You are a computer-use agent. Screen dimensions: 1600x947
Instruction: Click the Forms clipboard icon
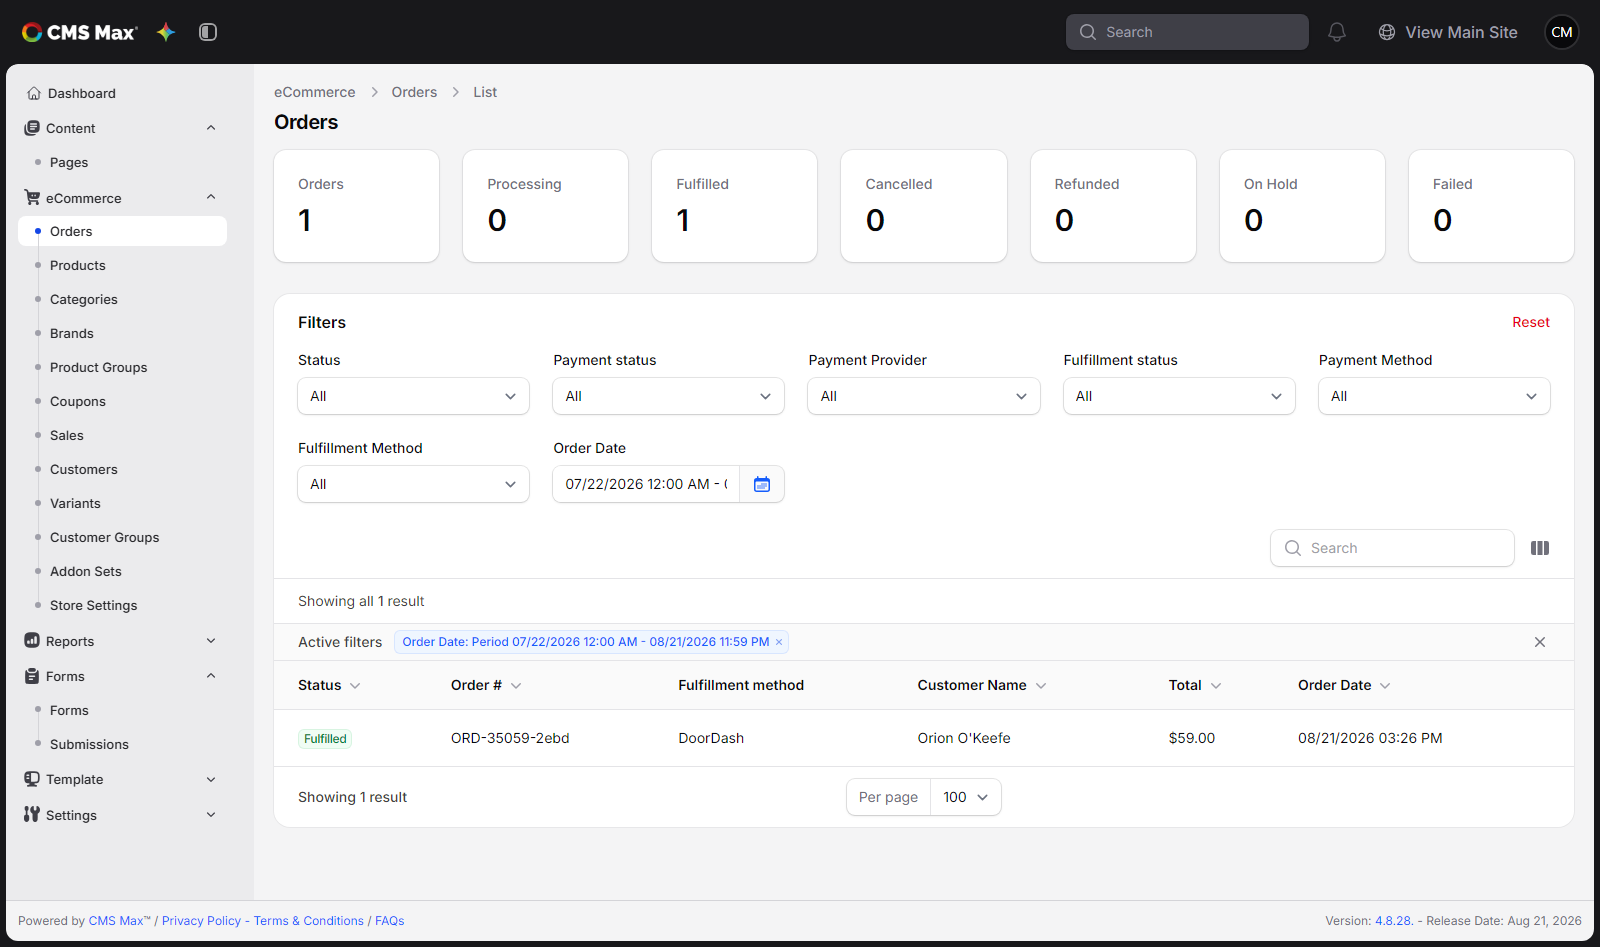tap(32, 676)
